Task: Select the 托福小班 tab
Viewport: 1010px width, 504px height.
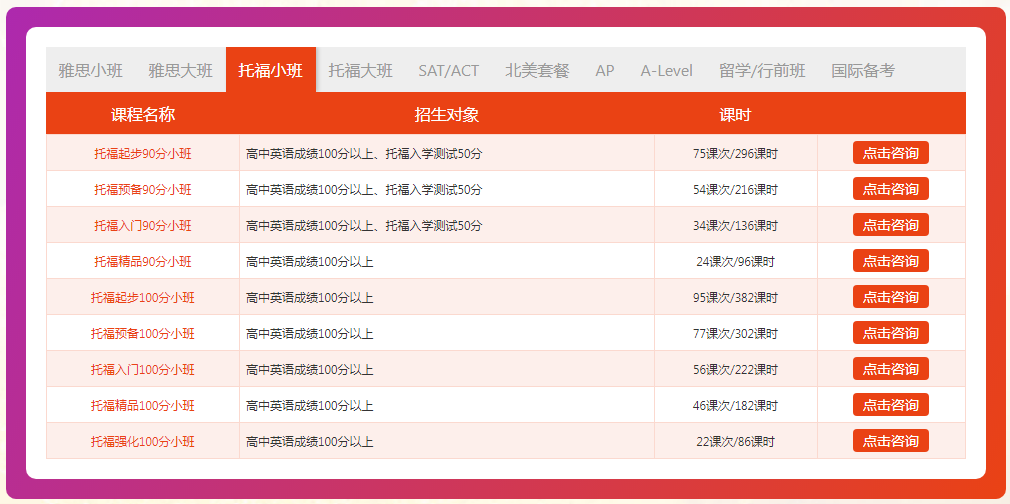Action: click(x=271, y=70)
